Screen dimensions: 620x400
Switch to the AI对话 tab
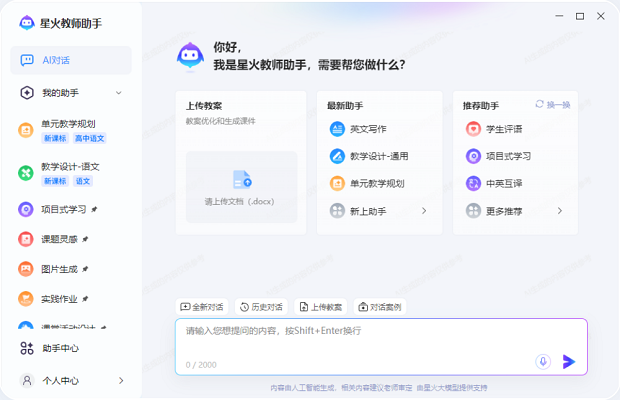click(x=70, y=60)
